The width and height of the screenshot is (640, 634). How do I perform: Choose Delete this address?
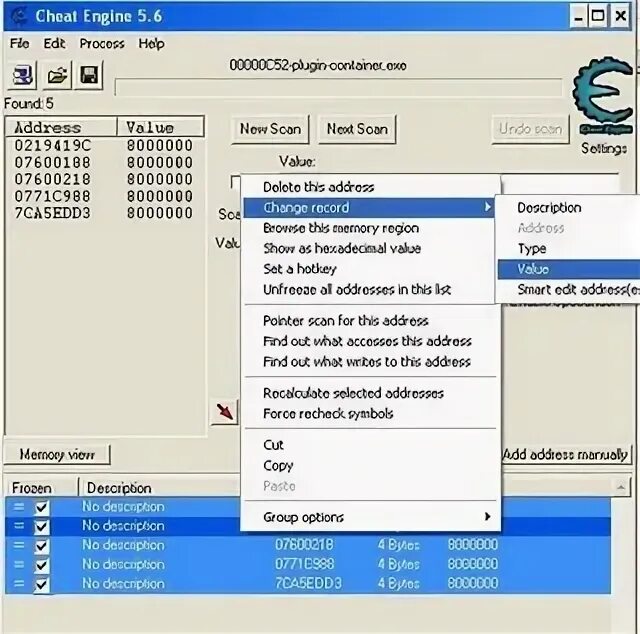318,187
